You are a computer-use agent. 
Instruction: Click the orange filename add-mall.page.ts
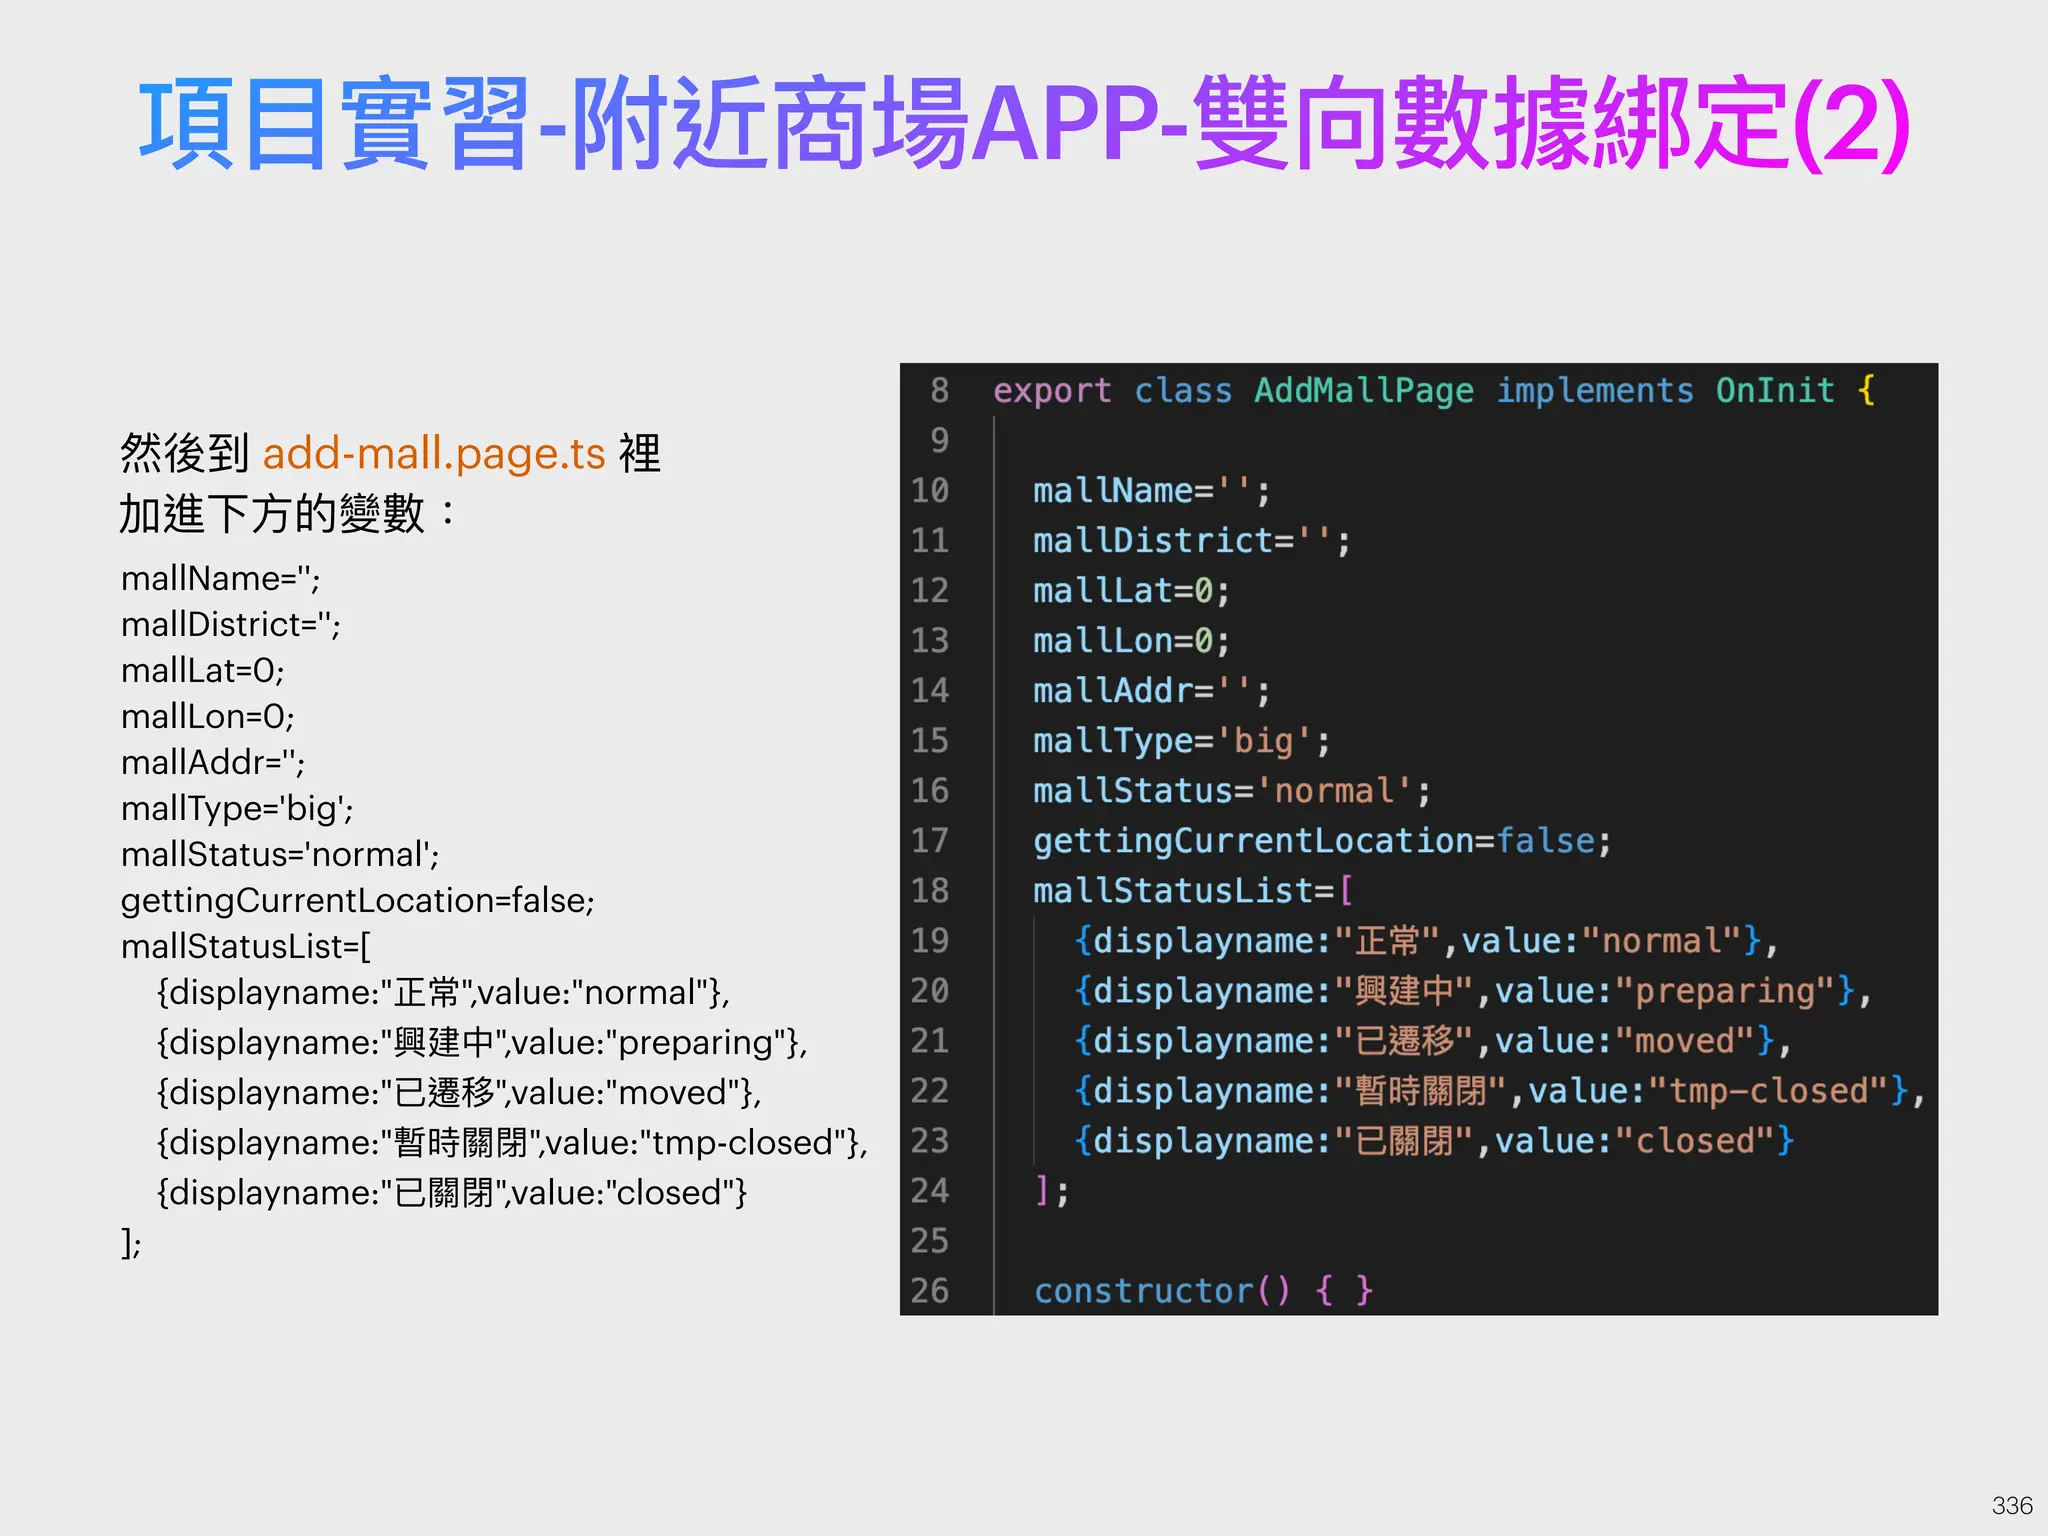(434, 455)
